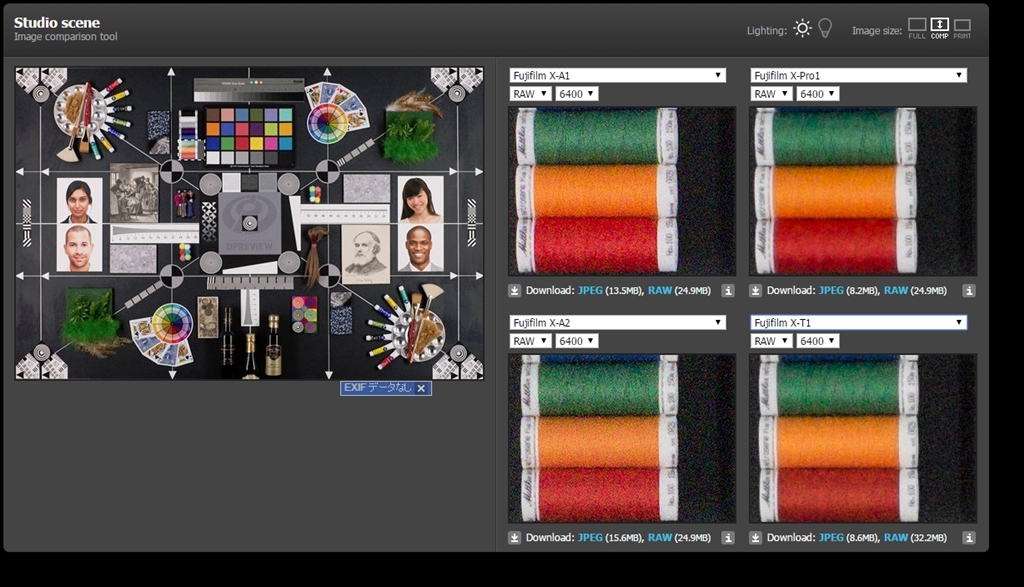
Task: Click download arrow icon under X-Pro1 crop
Action: tap(756, 291)
